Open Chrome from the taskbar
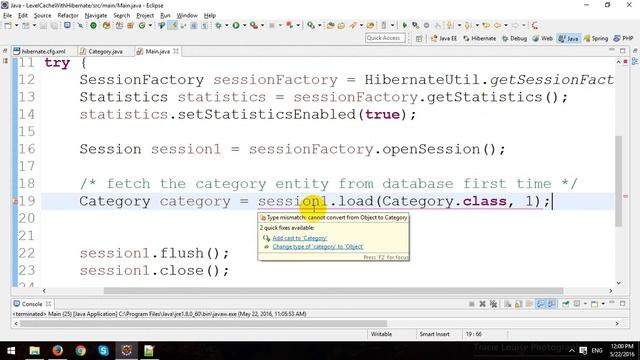This screenshot has width=640, height=360. click(80, 351)
